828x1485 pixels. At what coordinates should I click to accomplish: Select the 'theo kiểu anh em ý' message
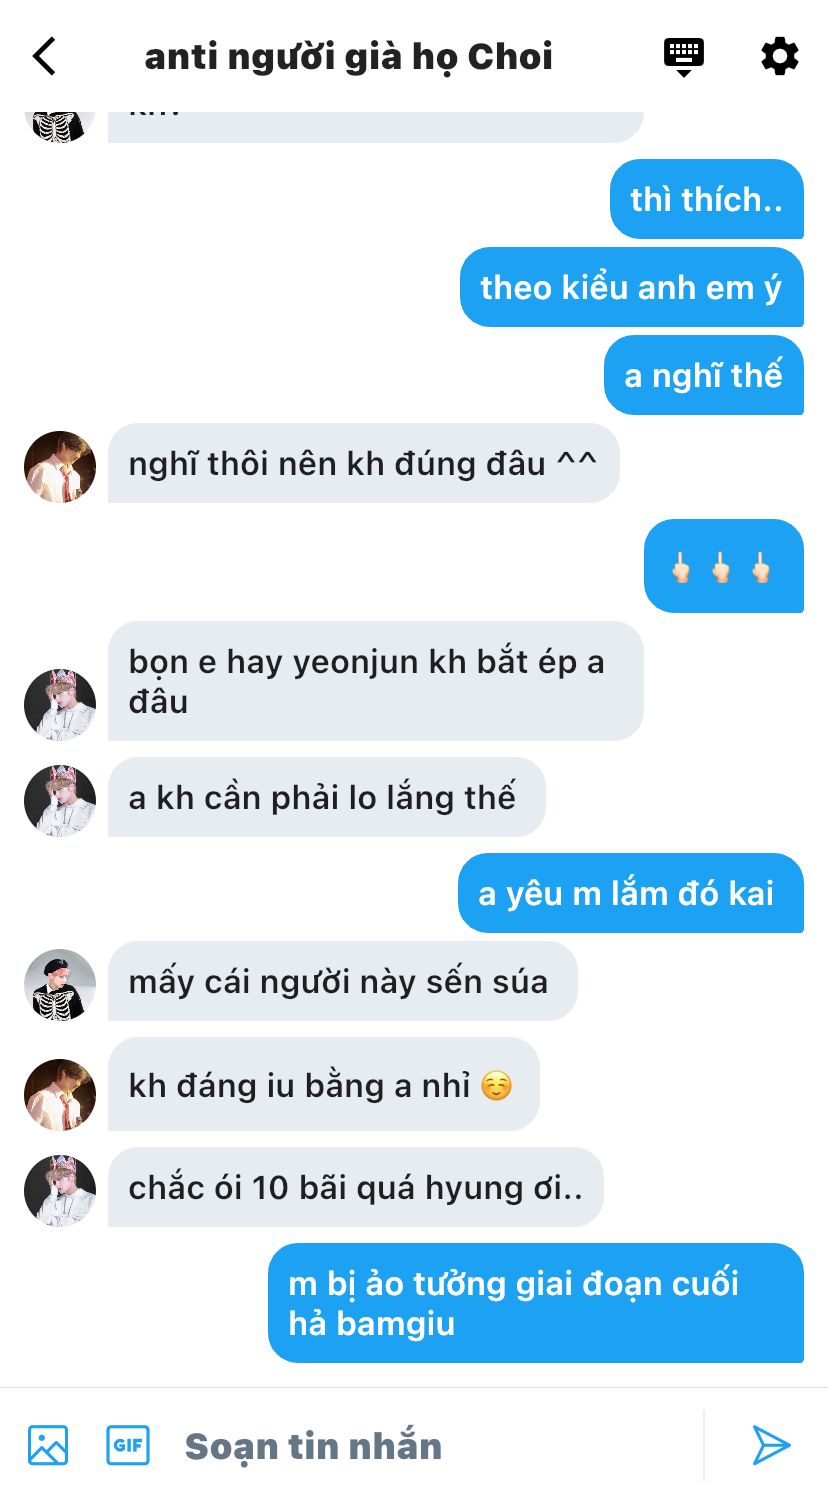coord(632,287)
